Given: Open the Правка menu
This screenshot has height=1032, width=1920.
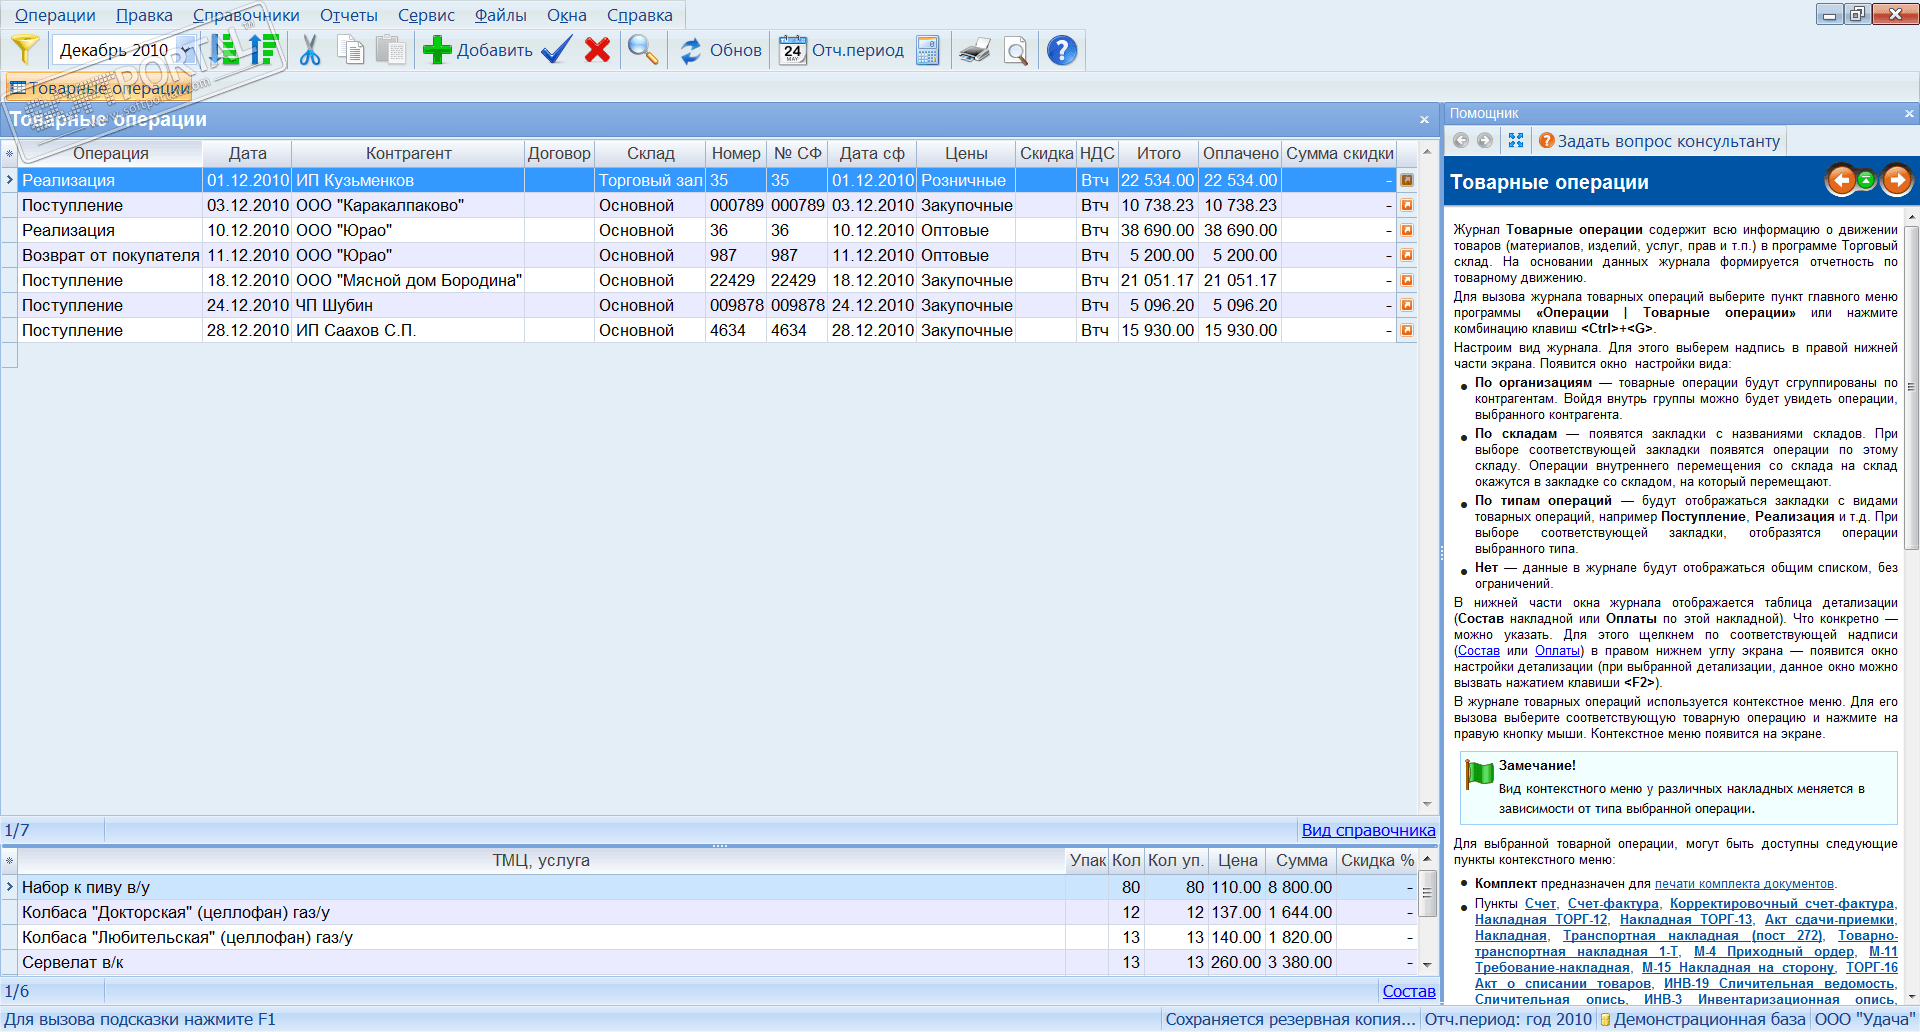Looking at the screenshot, I should tap(144, 15).
